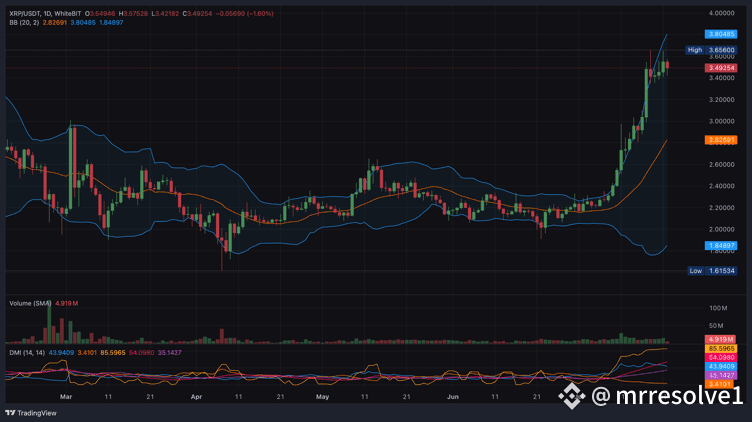Image resolution: width=752 pixels, height=422 pixels.
Task: Click the blue 1.84897 lower band price tag
Action: [721, 246]
